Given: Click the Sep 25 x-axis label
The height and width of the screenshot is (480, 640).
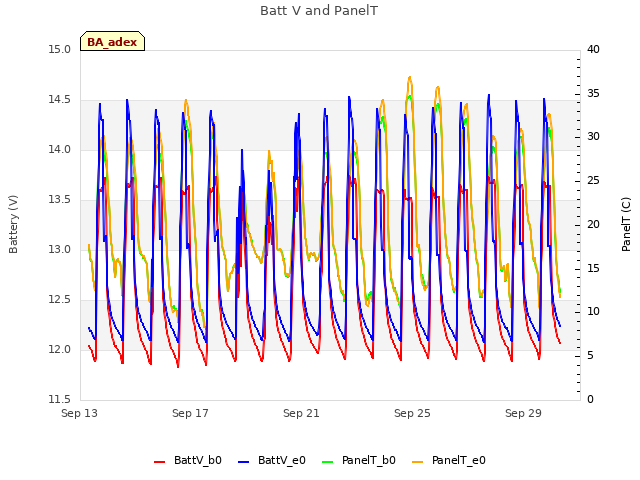Looking at the screenshot, I should tap(412, 413).
